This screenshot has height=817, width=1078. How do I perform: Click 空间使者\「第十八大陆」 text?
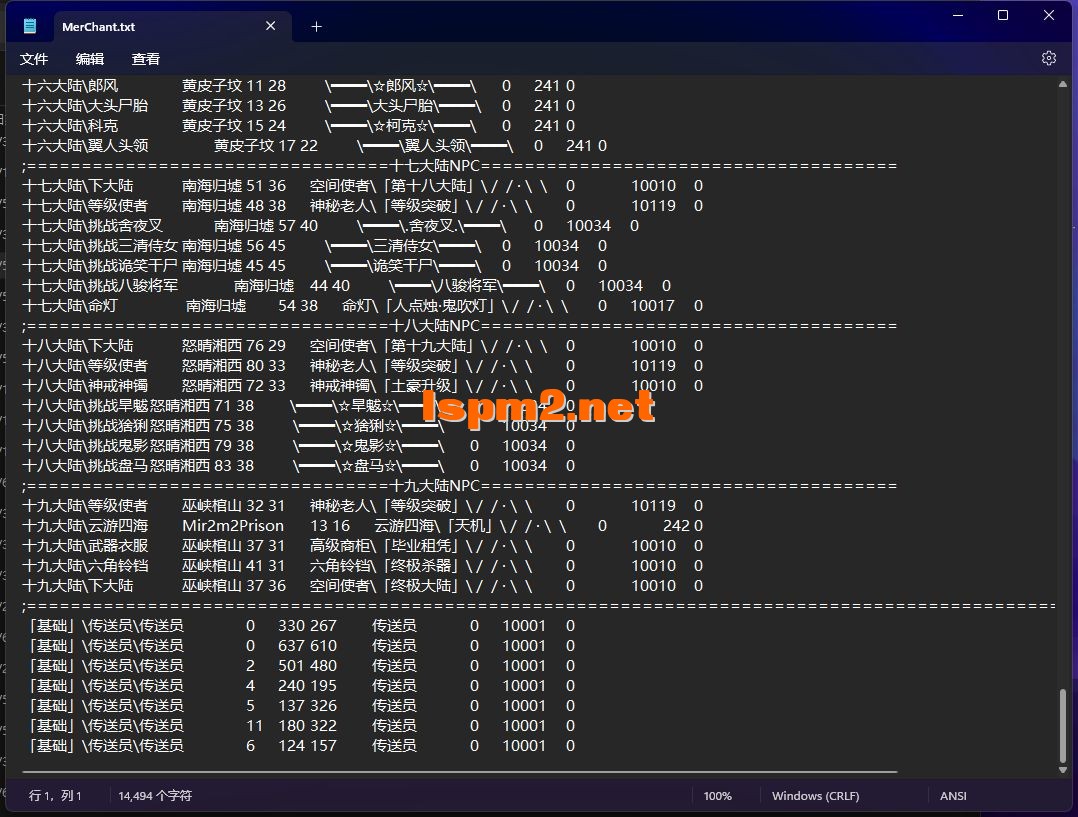click(393, 186)
